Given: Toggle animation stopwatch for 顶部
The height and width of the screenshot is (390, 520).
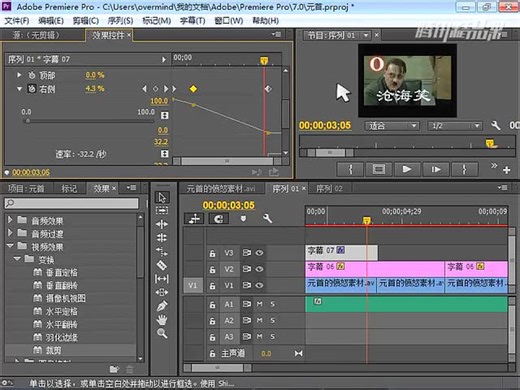Looking at the screenshot, I should pos(32,75).
